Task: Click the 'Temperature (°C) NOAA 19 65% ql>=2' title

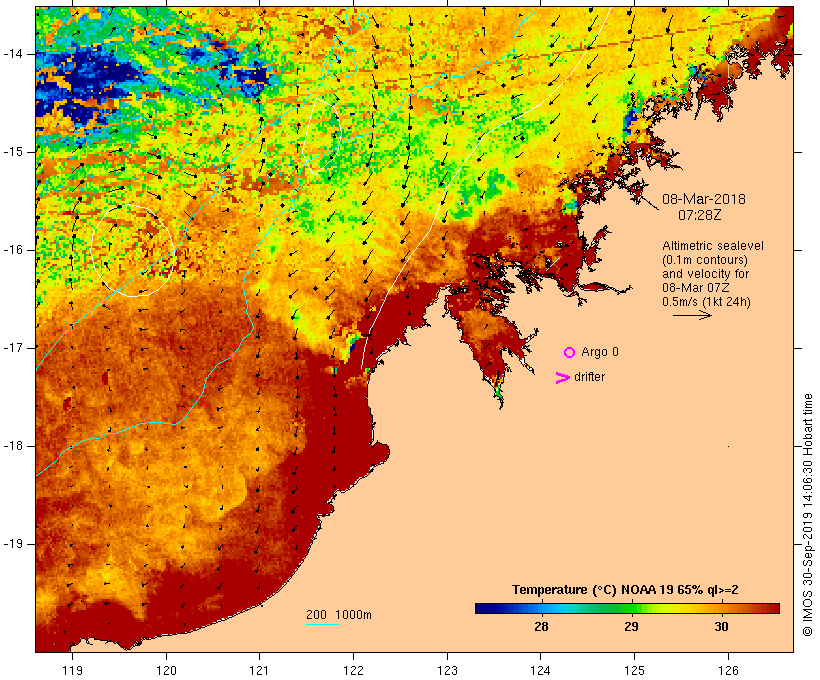Action: click(x=625, y=590)
